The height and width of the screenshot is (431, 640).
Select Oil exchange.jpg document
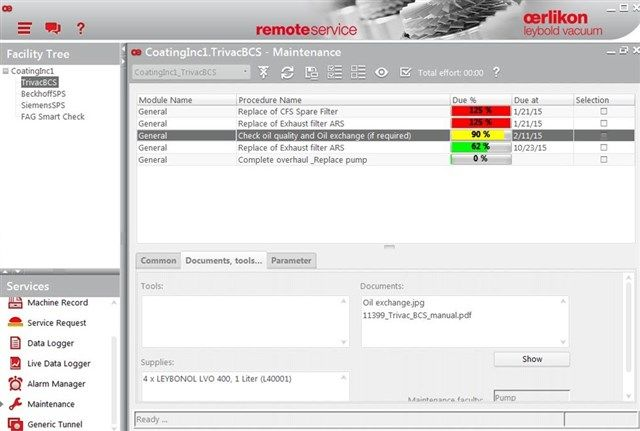(393, 303)
